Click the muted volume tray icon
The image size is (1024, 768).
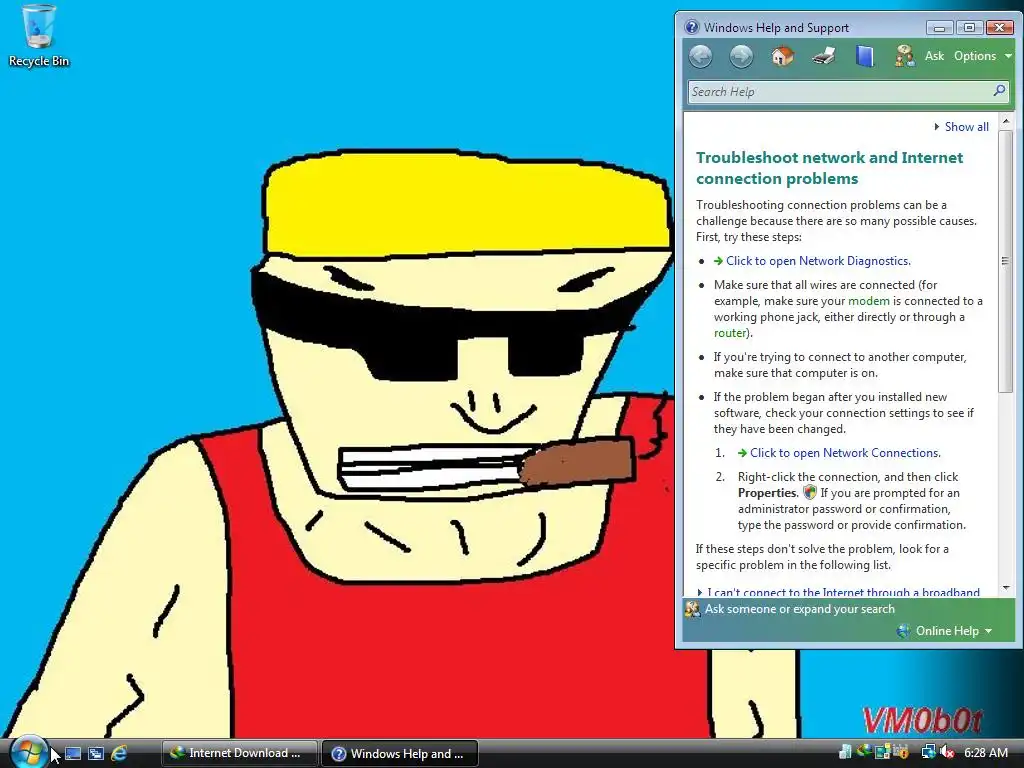click(947, 753)
